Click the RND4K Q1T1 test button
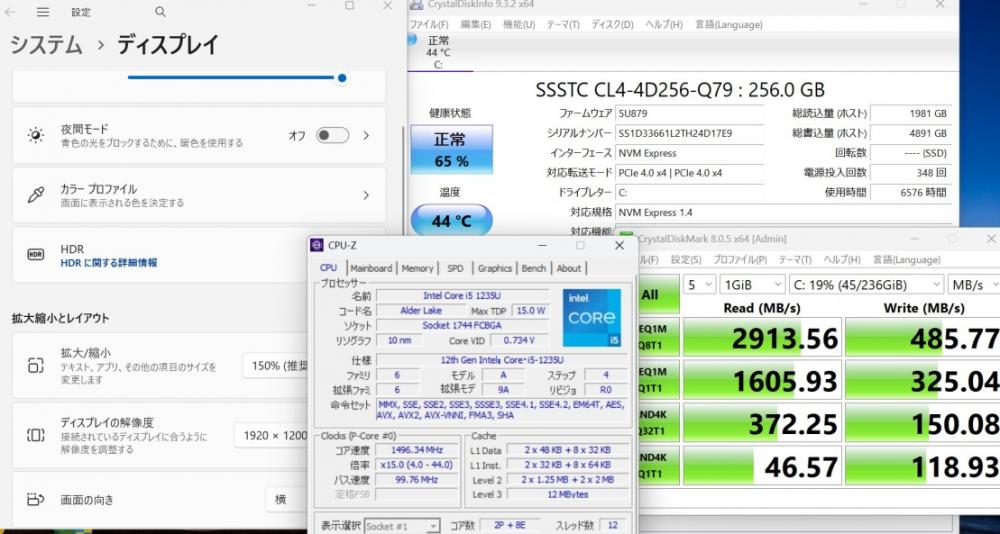The width and height of the screenshot is (1000, 534). tap(658, 465)
